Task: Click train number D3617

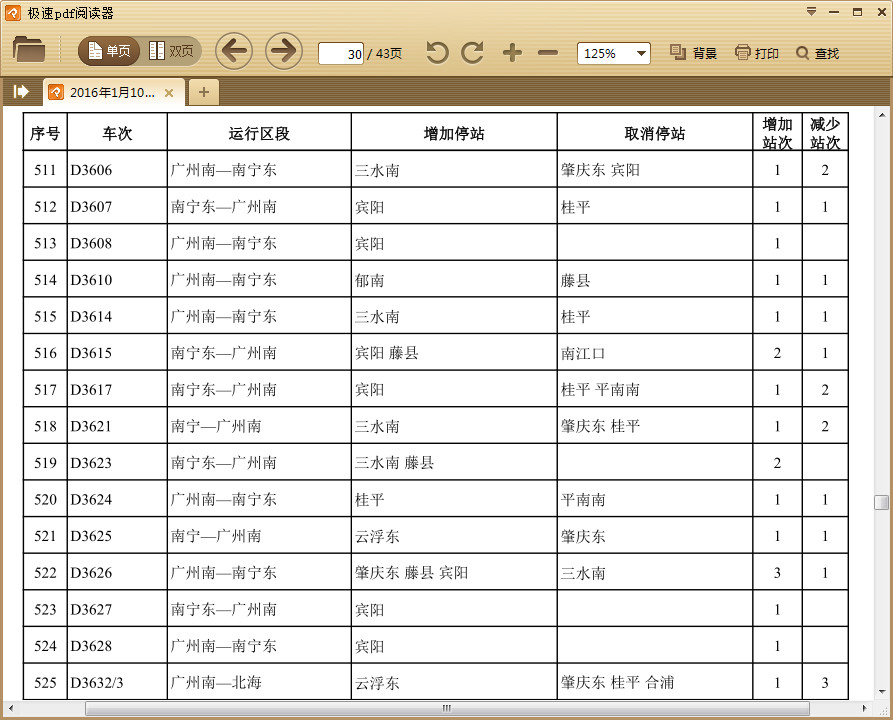Action: coord(91,390)
